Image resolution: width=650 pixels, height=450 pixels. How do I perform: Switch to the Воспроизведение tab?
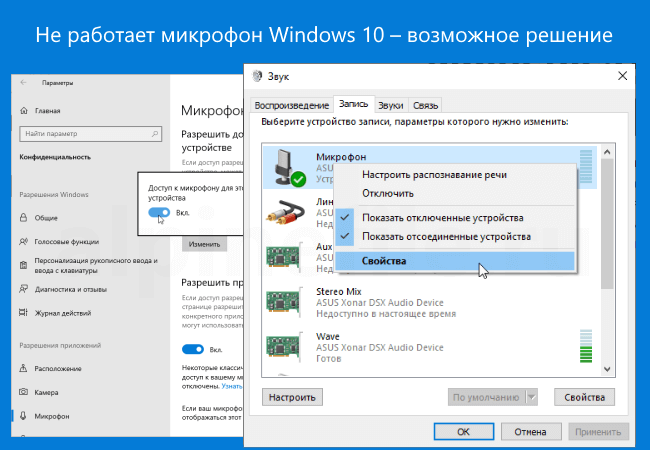click(291, 106)
